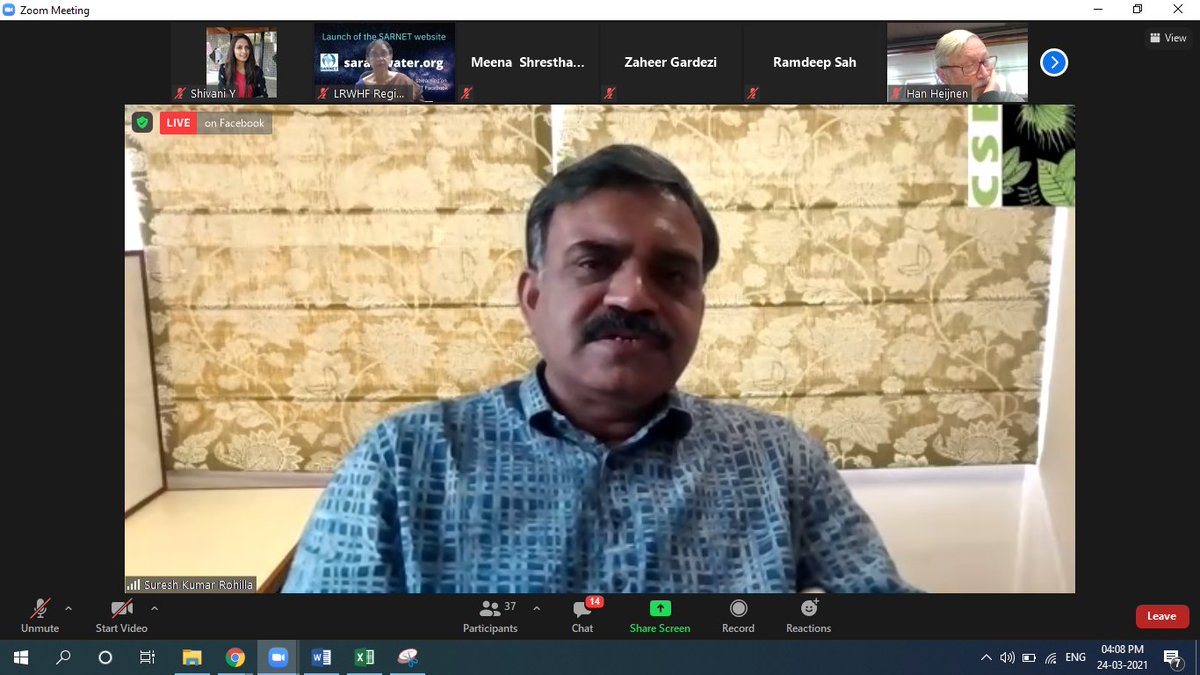Show next participants with blue arrow

(x=1054, y=63)
